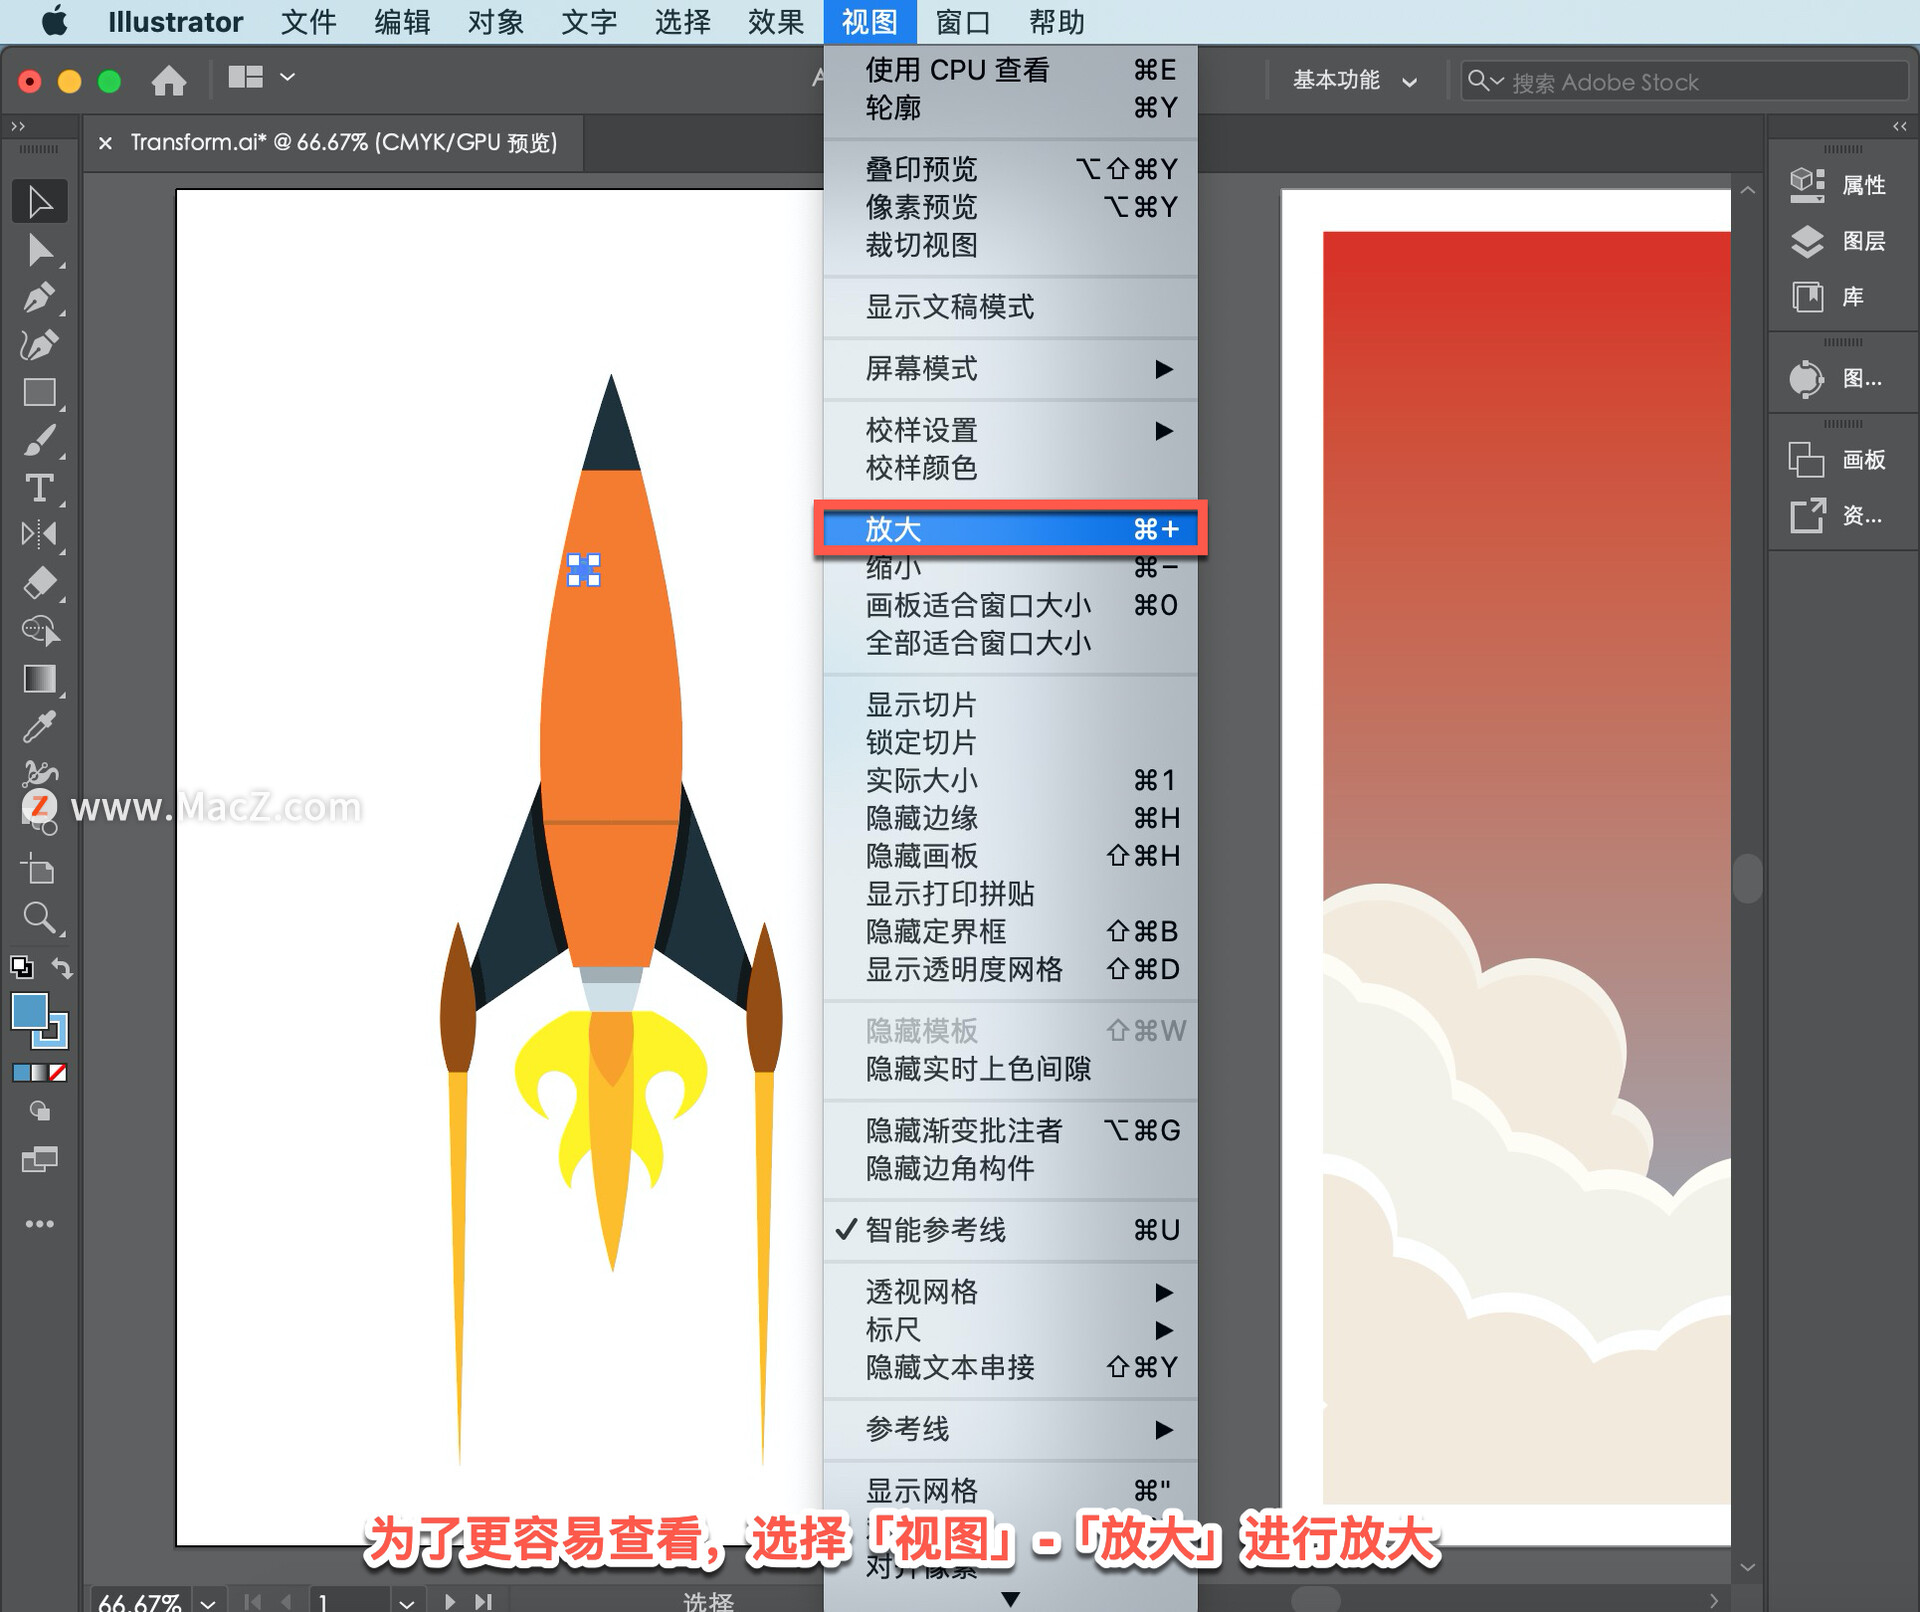Image resolution: width=1920 pixels, height=1612 pixels.
Task: Open the Artboards panel icon
Action: [1807, 460]
